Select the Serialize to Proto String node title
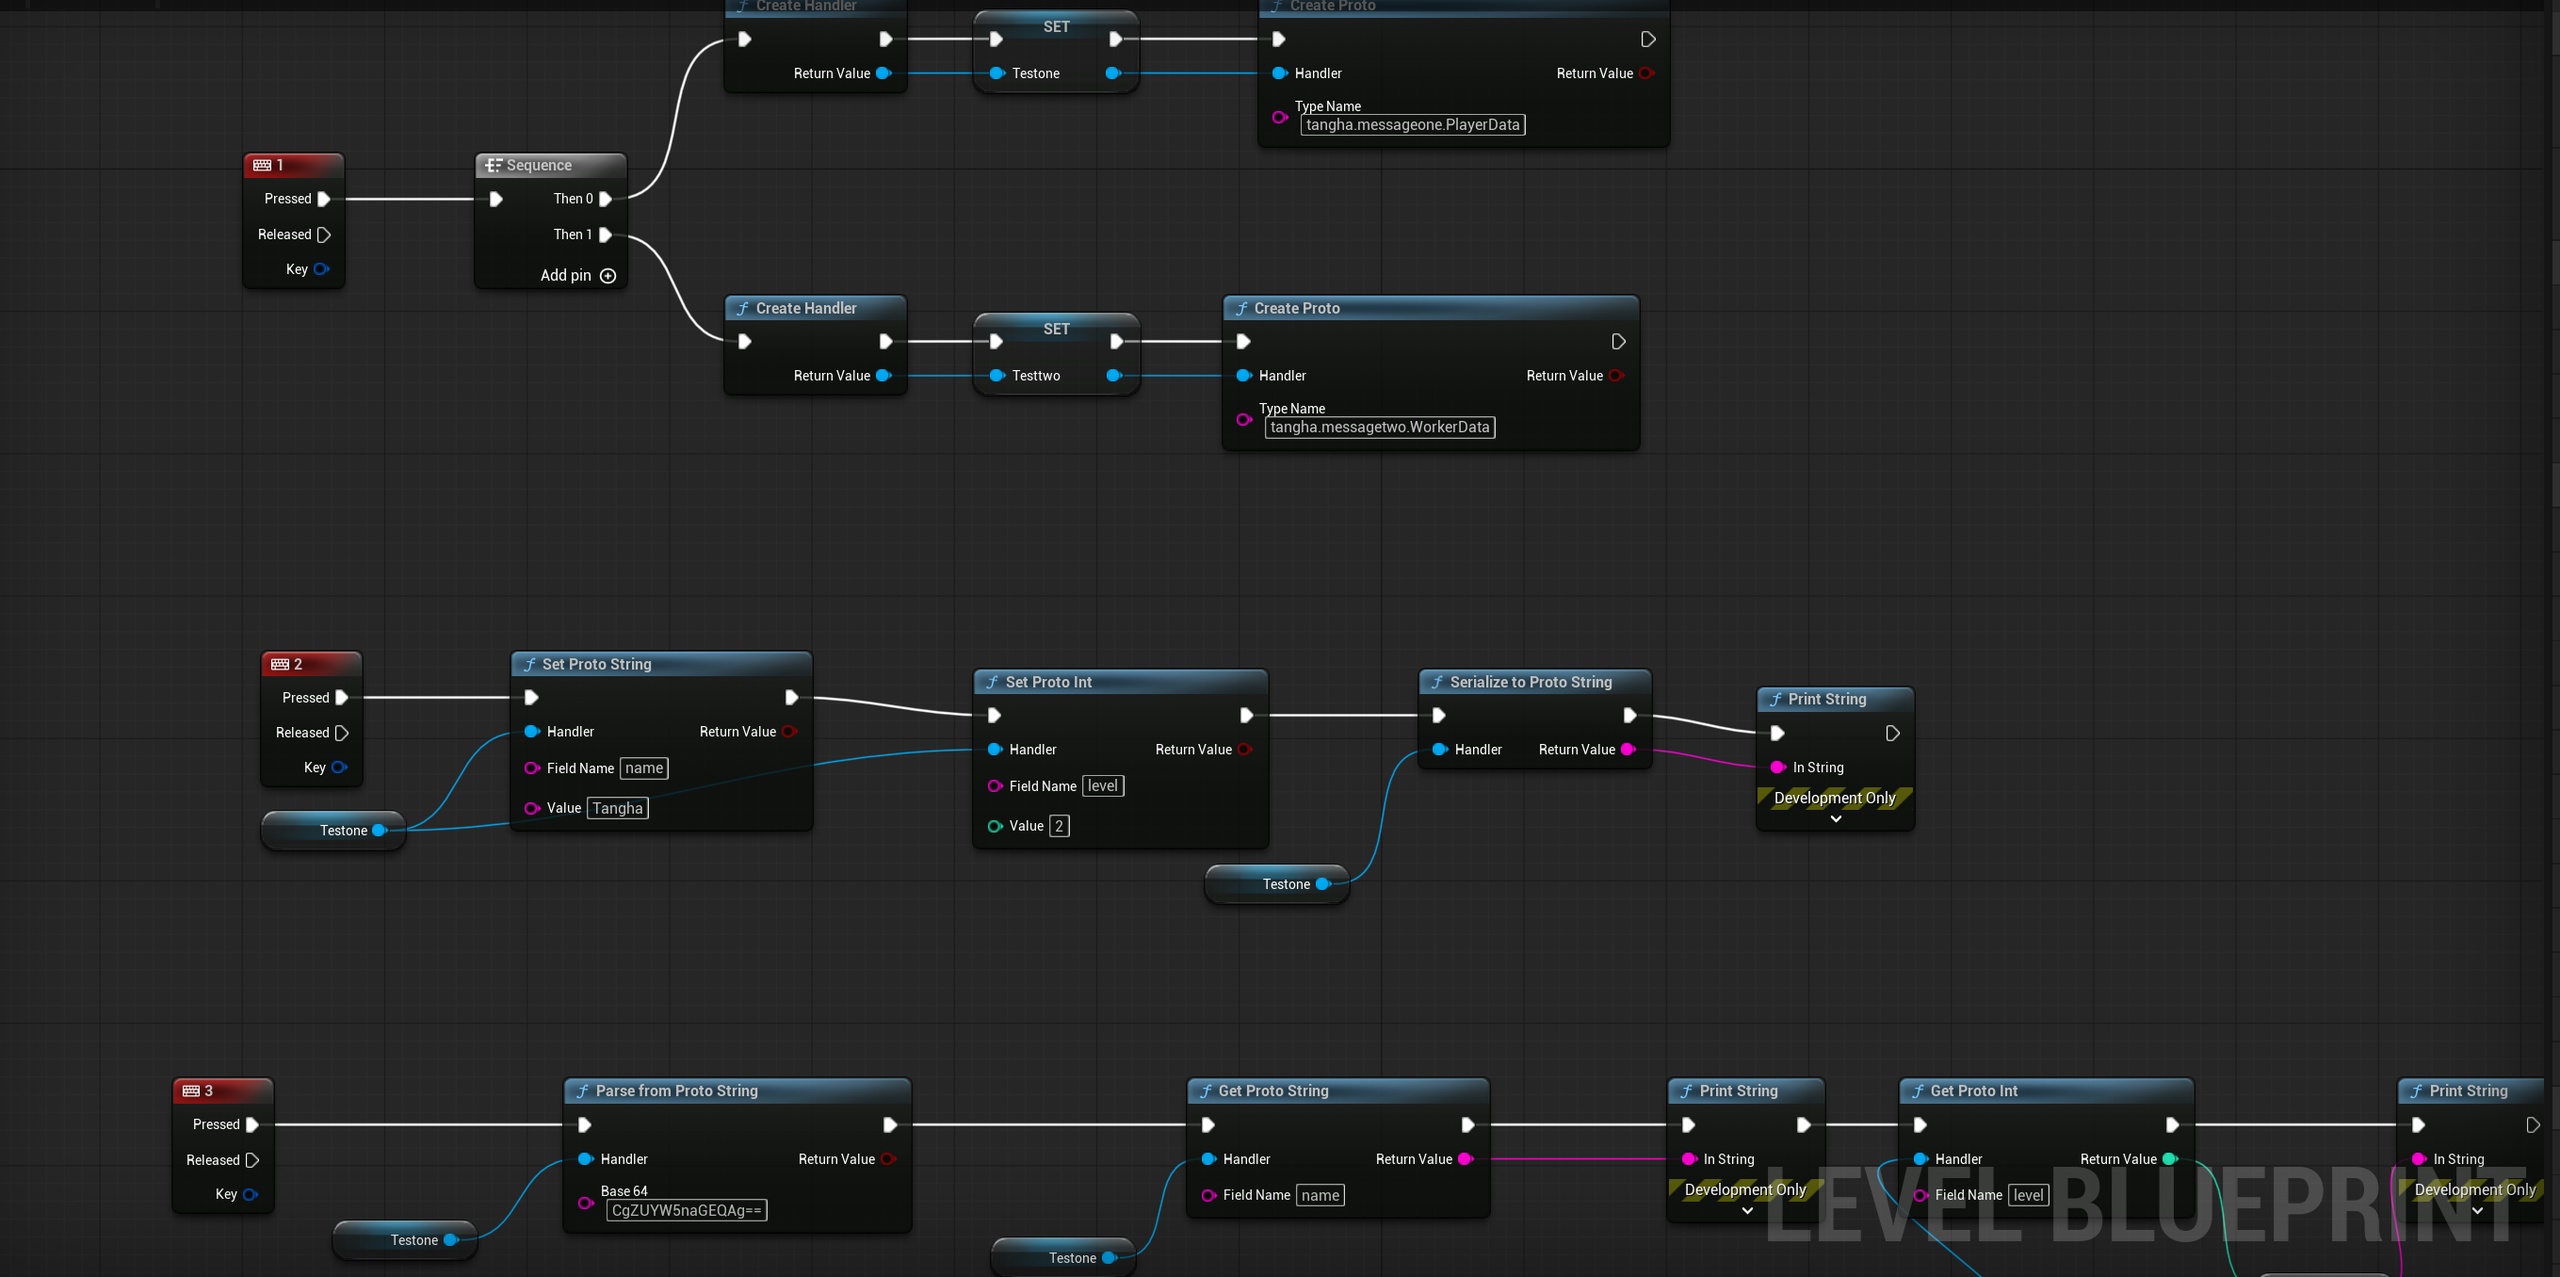Image resolution: width=2560 pixels, height=1277 pixels. coord(1531,682)
